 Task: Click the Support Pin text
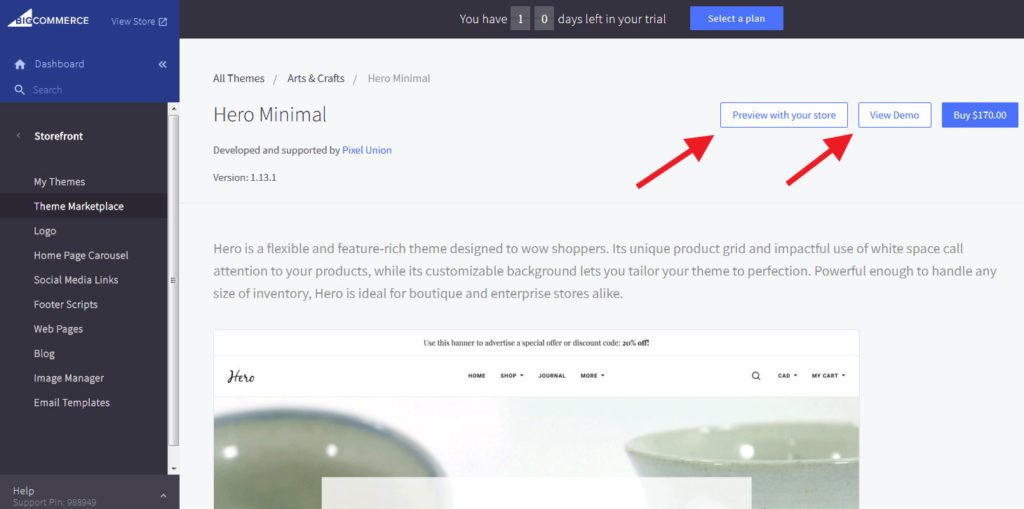[x=54, y=502]
